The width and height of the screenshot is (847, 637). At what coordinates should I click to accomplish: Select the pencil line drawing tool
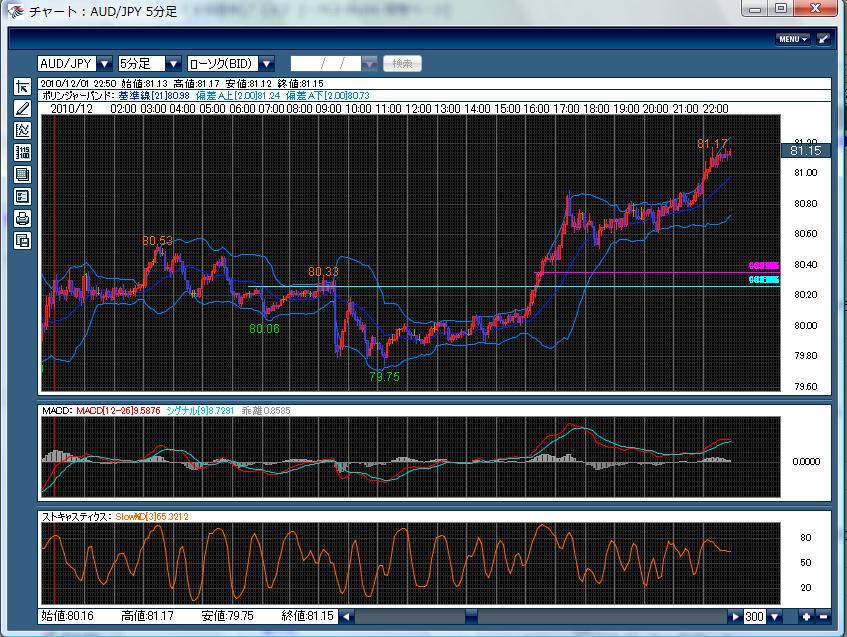22,109
